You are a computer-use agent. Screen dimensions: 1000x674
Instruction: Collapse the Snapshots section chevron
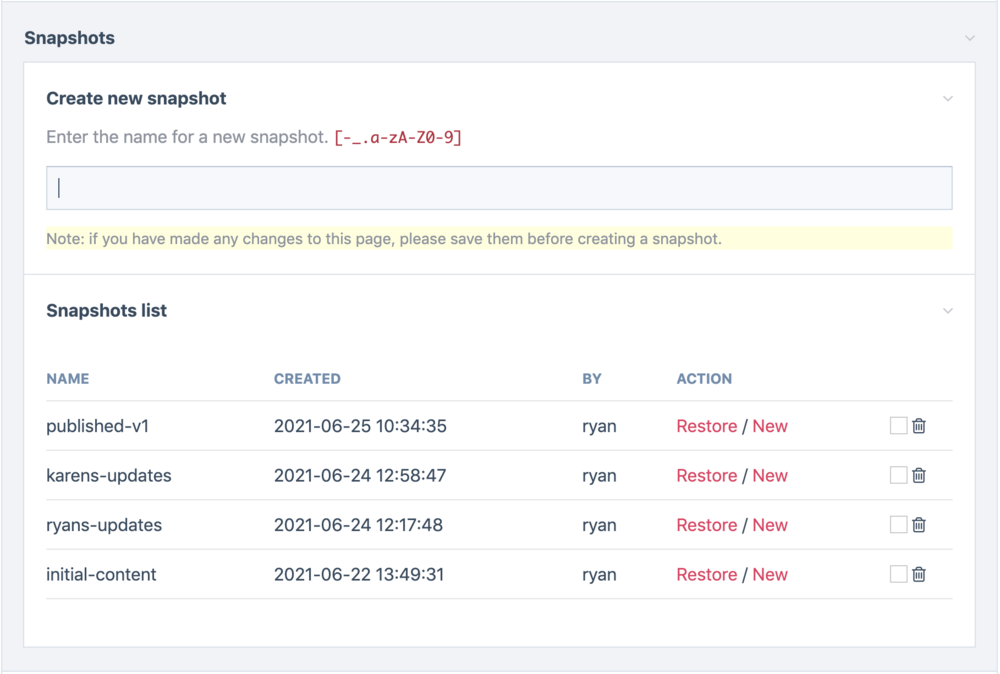click(x=969, y=38)
